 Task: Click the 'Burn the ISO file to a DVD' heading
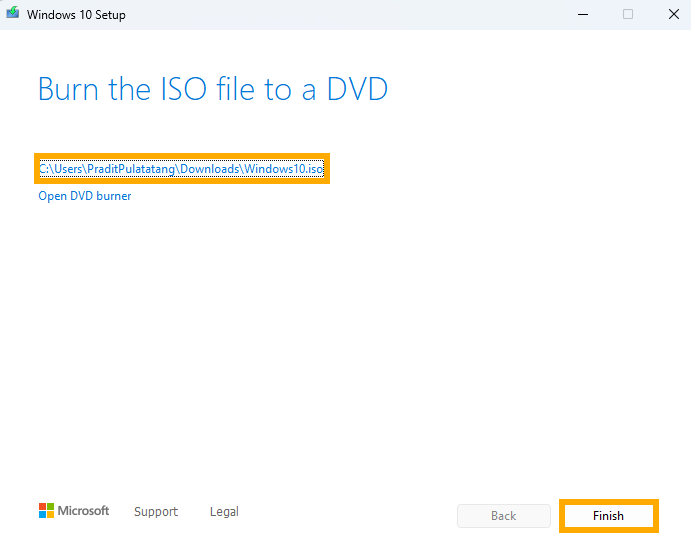click(213, 89)
